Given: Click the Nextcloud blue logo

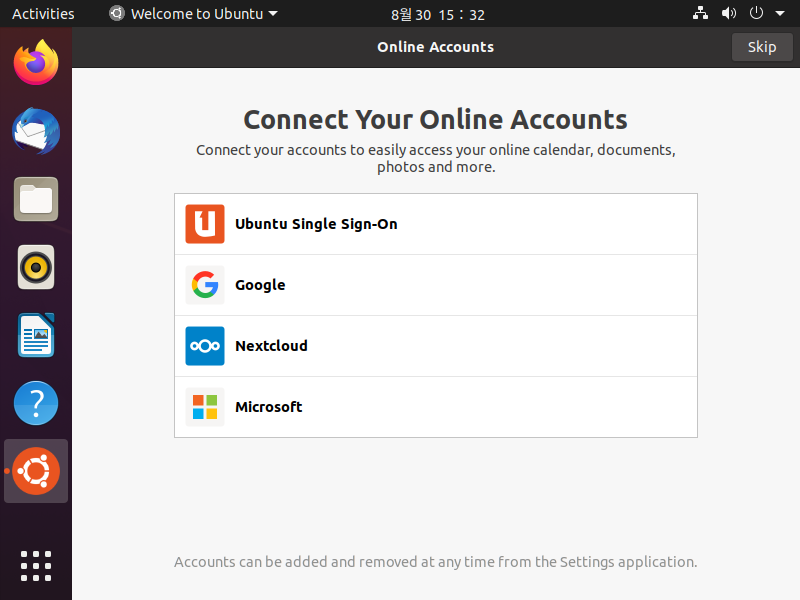Looking at the screenshot, I should [205, 346].
